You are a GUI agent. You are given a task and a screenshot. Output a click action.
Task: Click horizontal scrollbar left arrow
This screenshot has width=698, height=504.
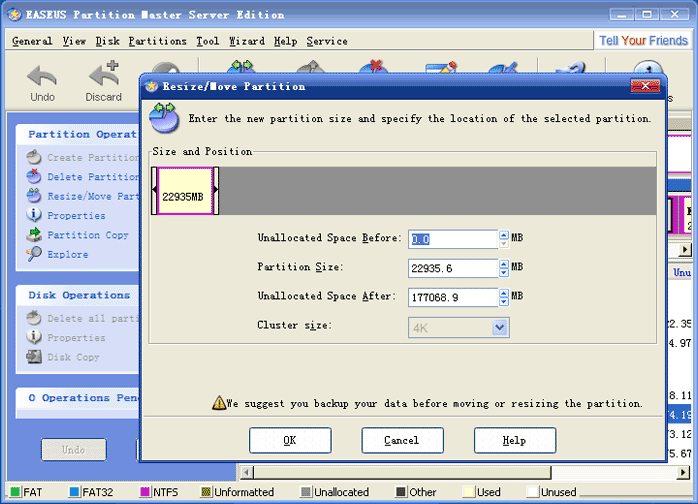[x=247, y=472]
